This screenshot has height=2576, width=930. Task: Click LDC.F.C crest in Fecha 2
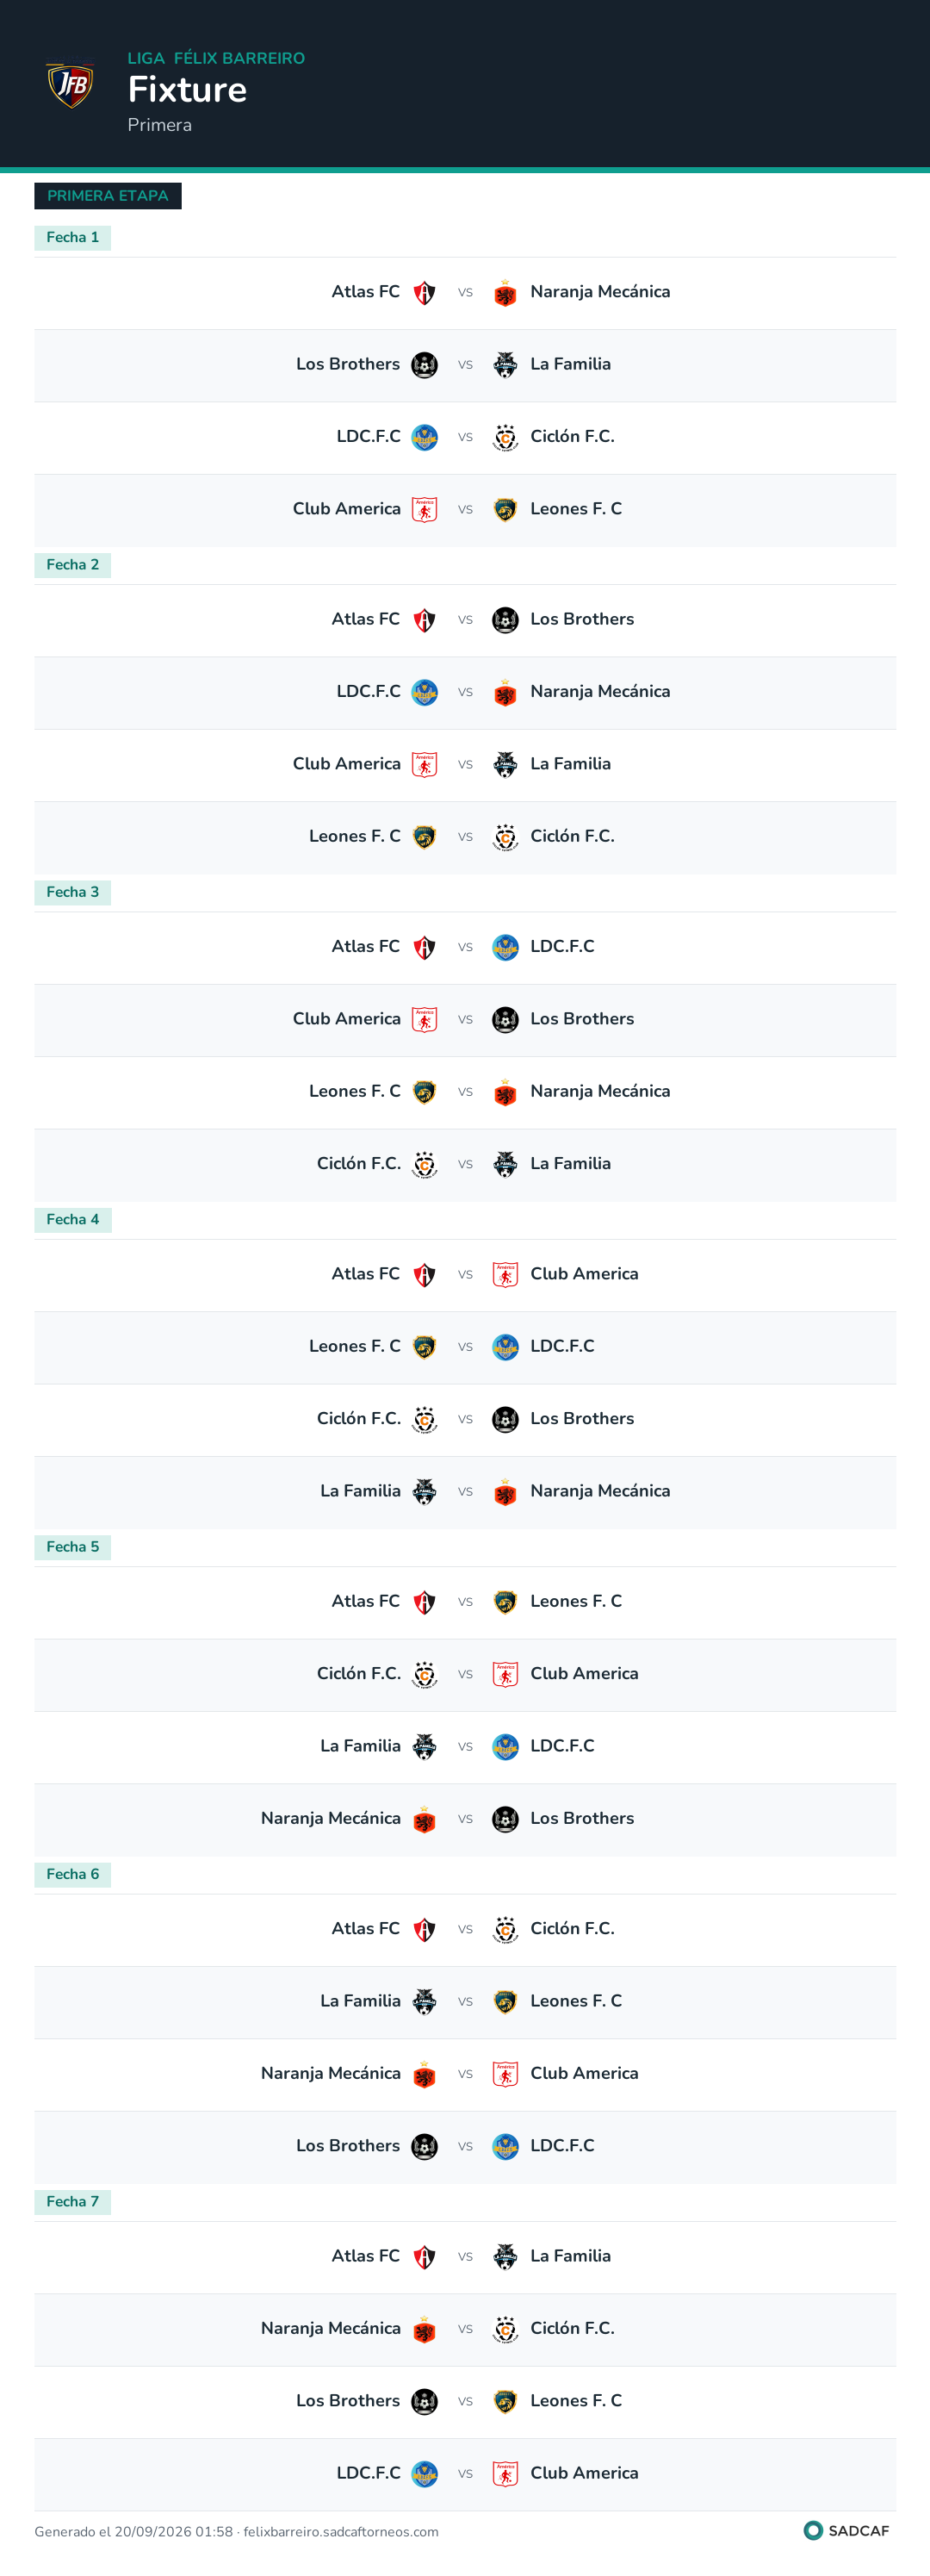[424, 692]
